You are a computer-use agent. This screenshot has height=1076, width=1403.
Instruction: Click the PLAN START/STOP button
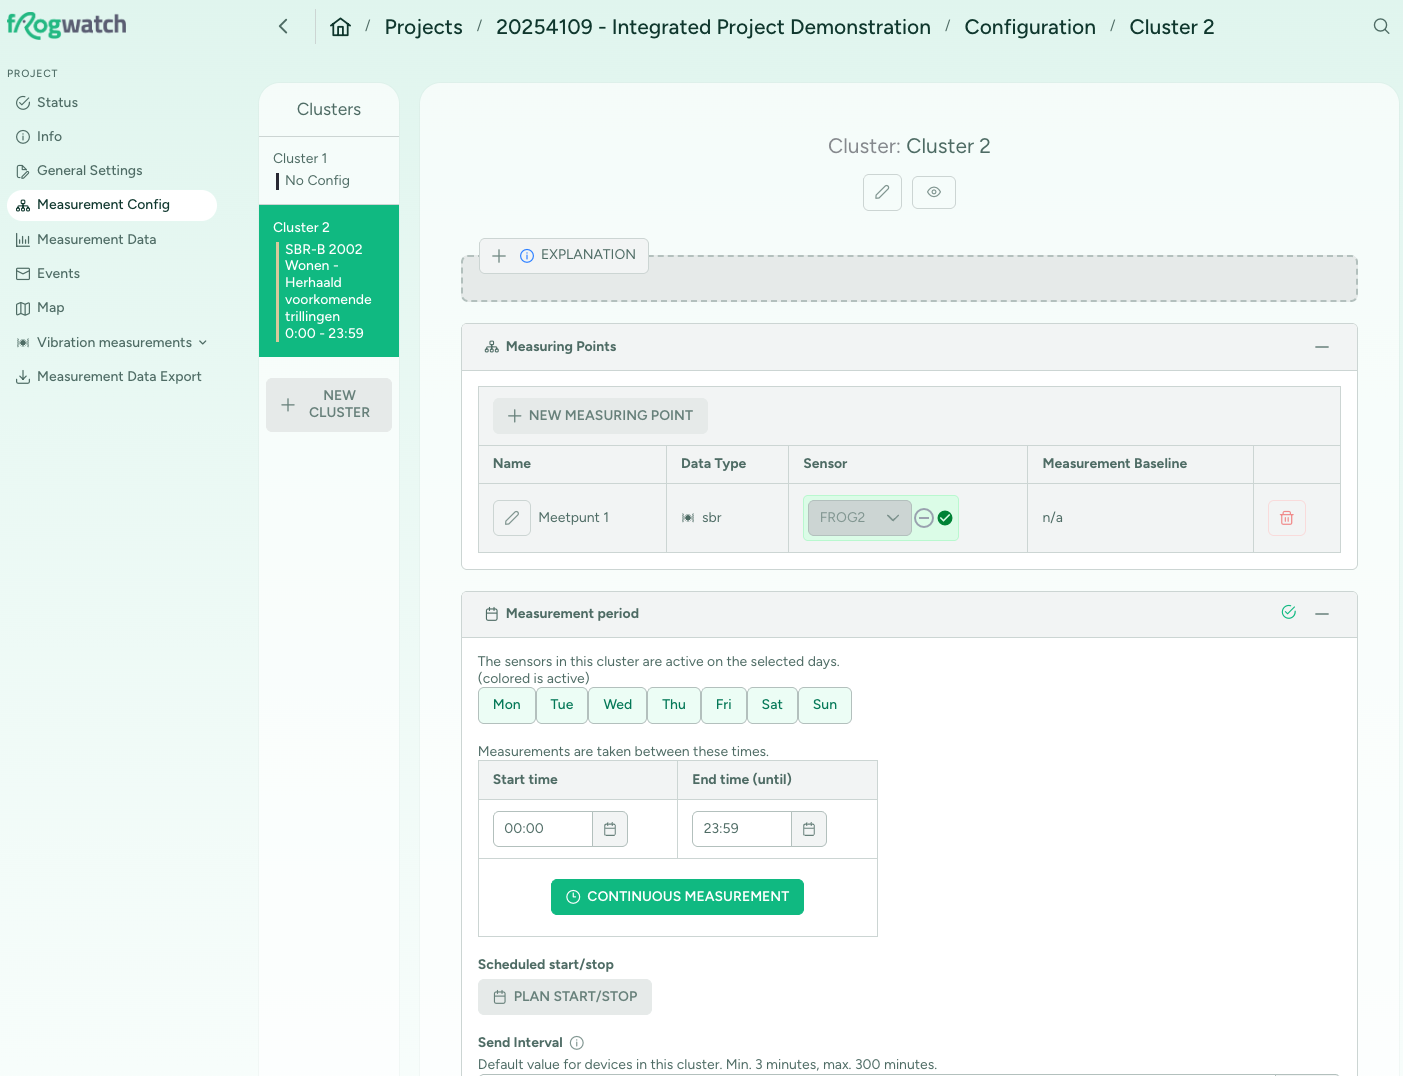click(x=565, y=997)
